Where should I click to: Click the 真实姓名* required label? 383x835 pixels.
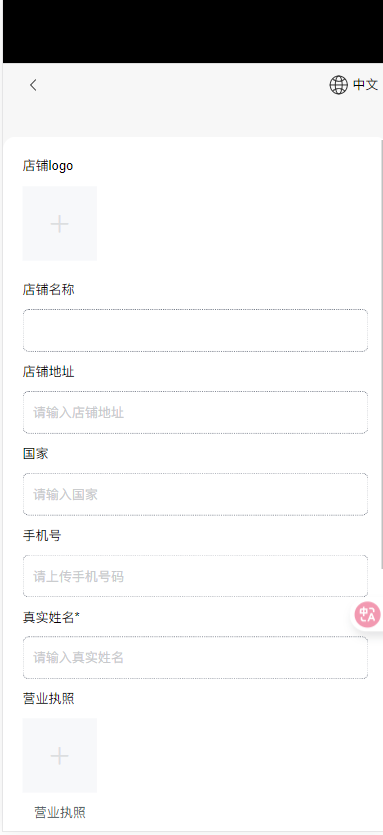pos(52,618)
